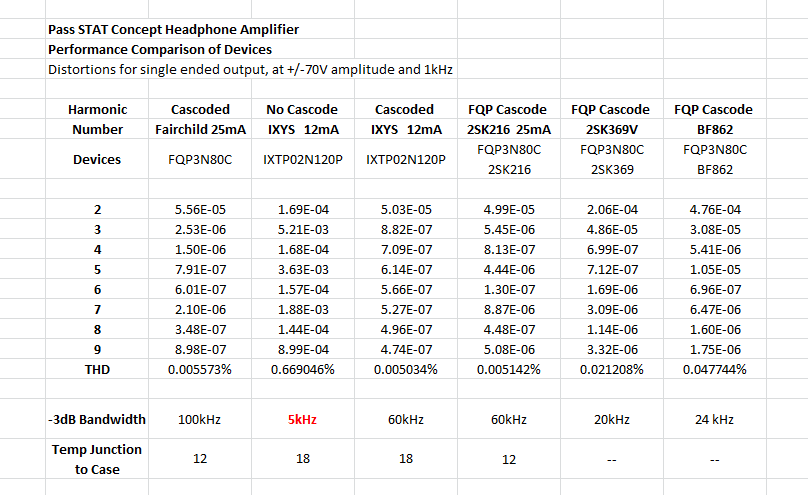Image resolution: width=808 pixels, height=495 pixels.
Task: Select the 'Fairchild 25mA' header cell
Action: pyautogui.click(x=200, y=129)
